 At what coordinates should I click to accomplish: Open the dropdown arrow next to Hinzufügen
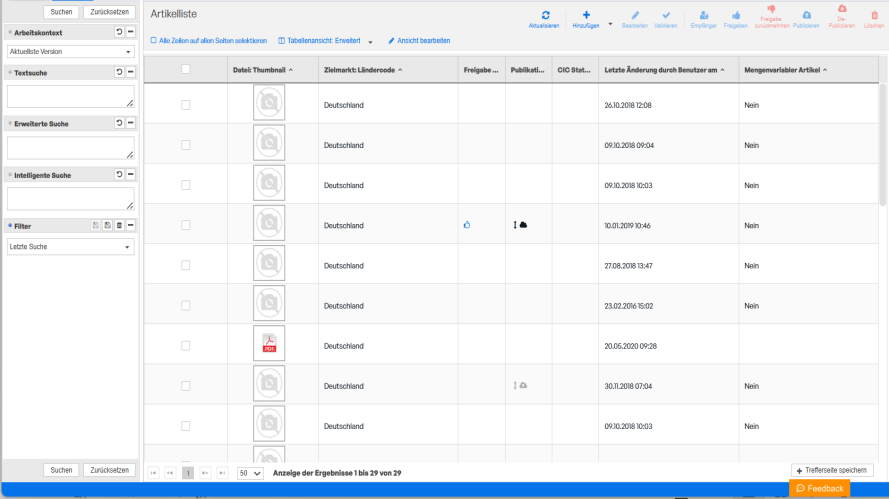[611, 24]
